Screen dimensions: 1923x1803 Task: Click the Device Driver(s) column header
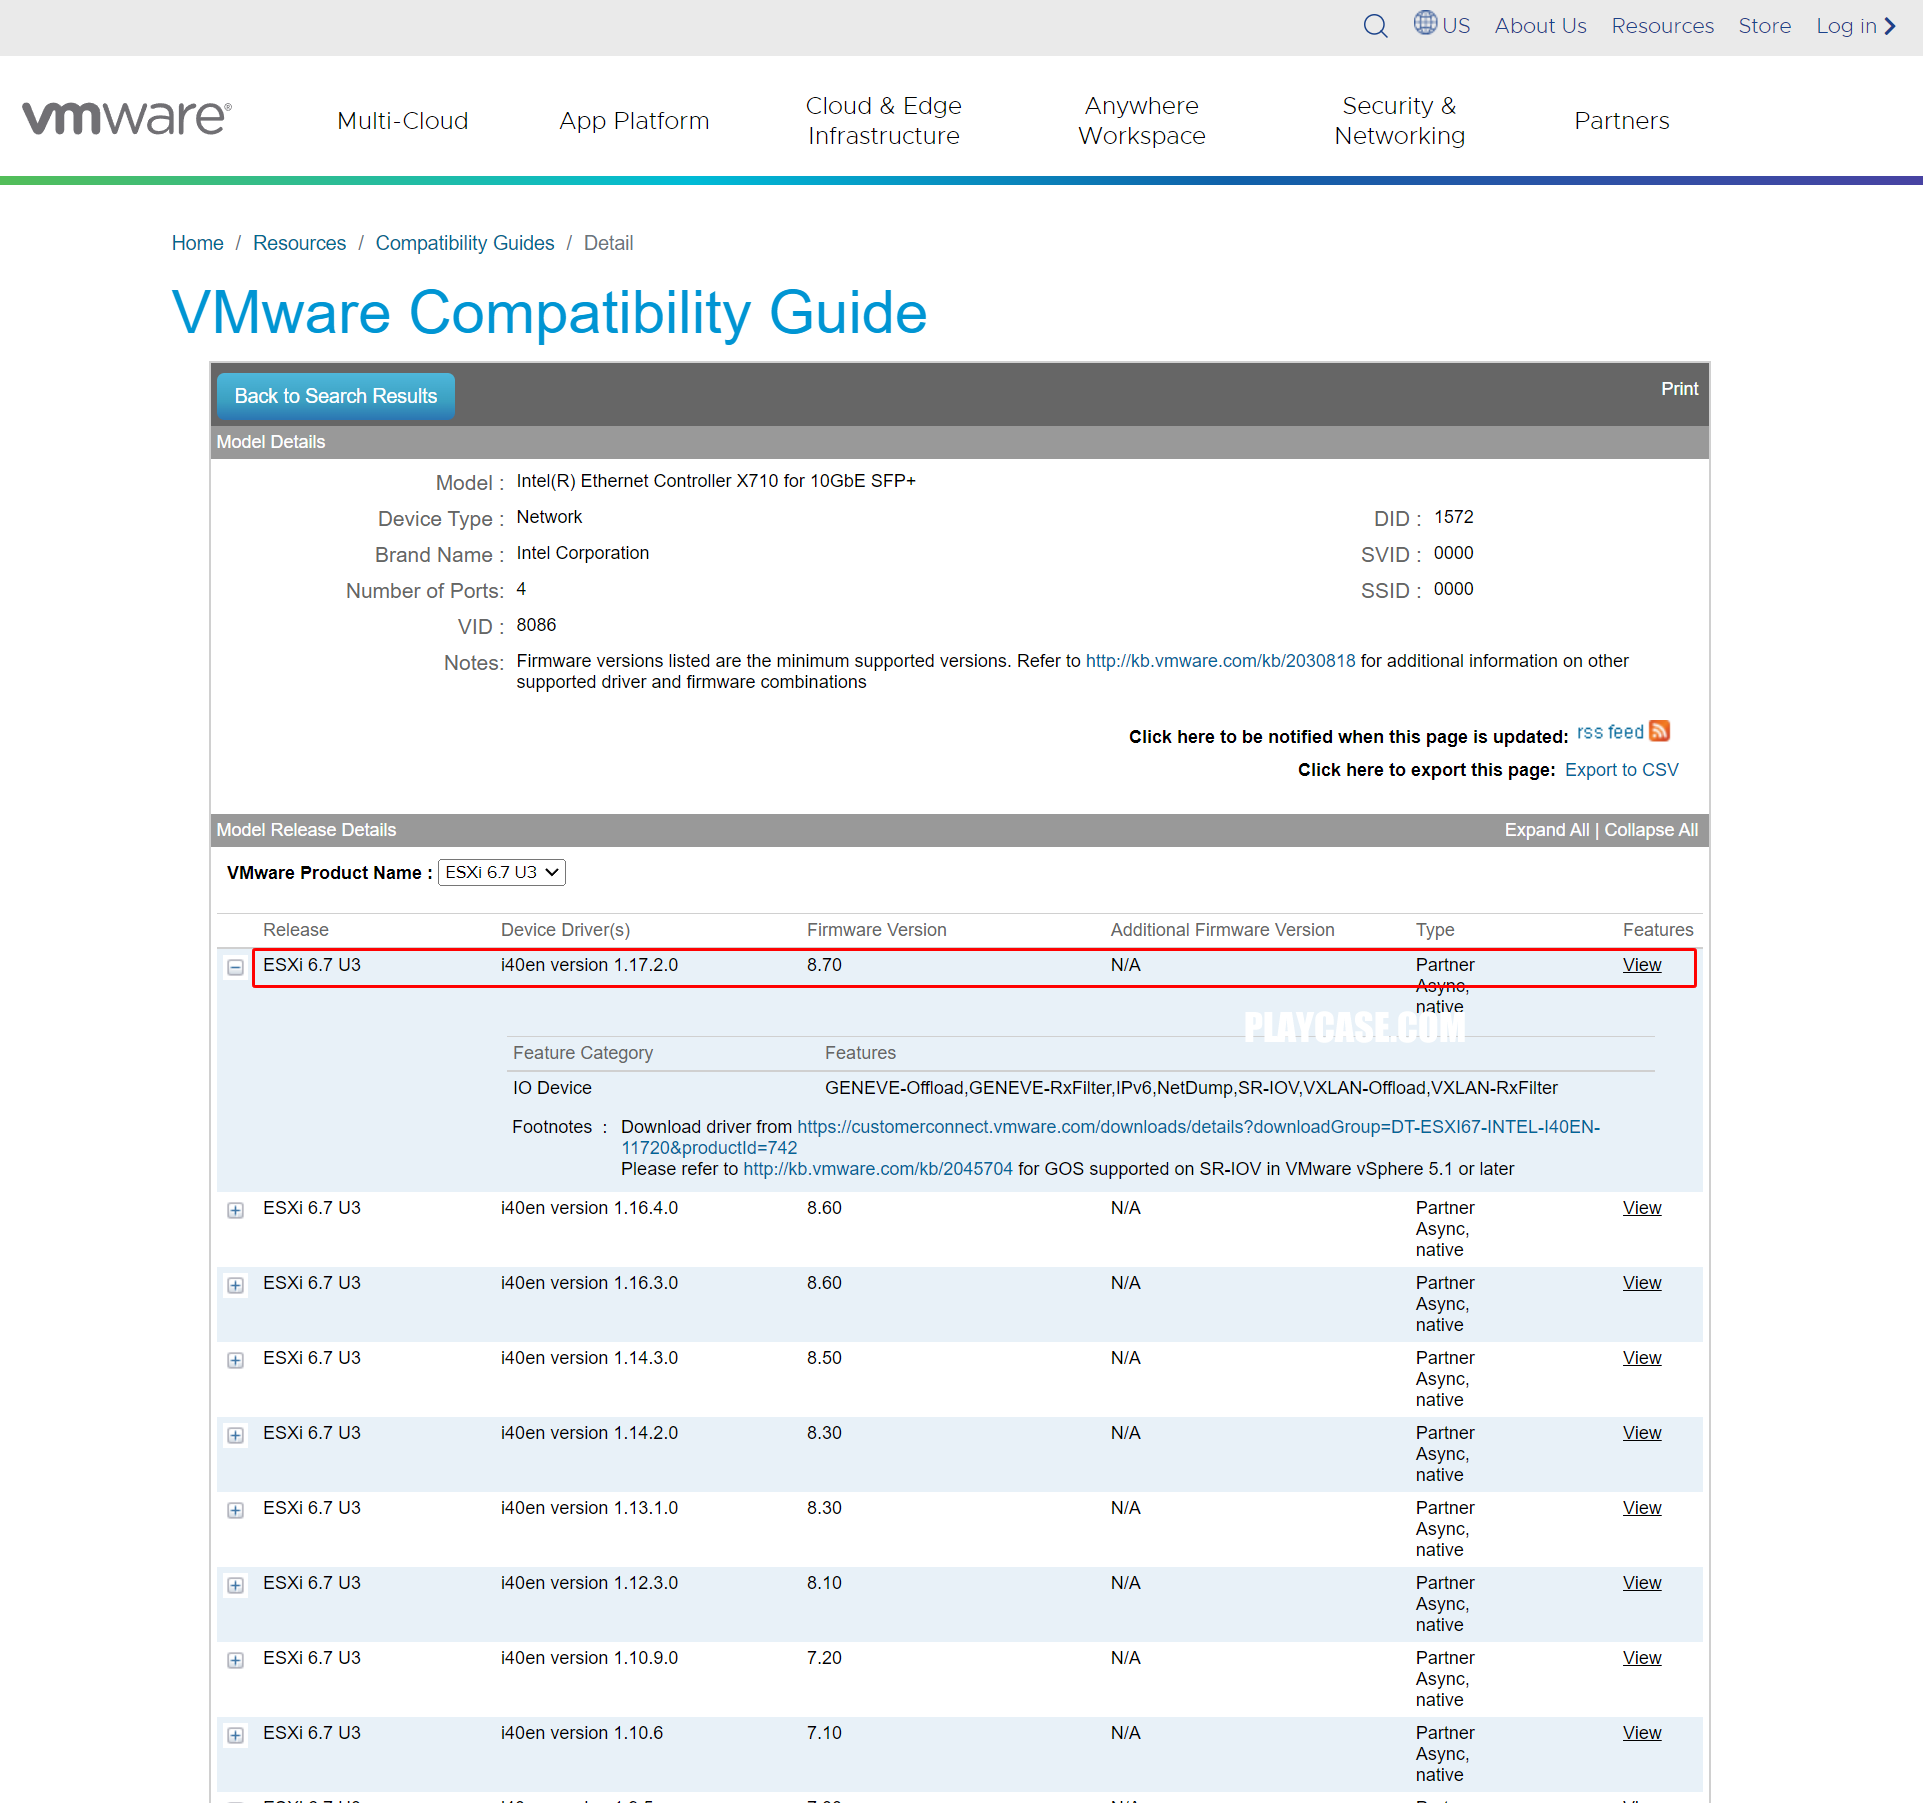pos(565,930)
